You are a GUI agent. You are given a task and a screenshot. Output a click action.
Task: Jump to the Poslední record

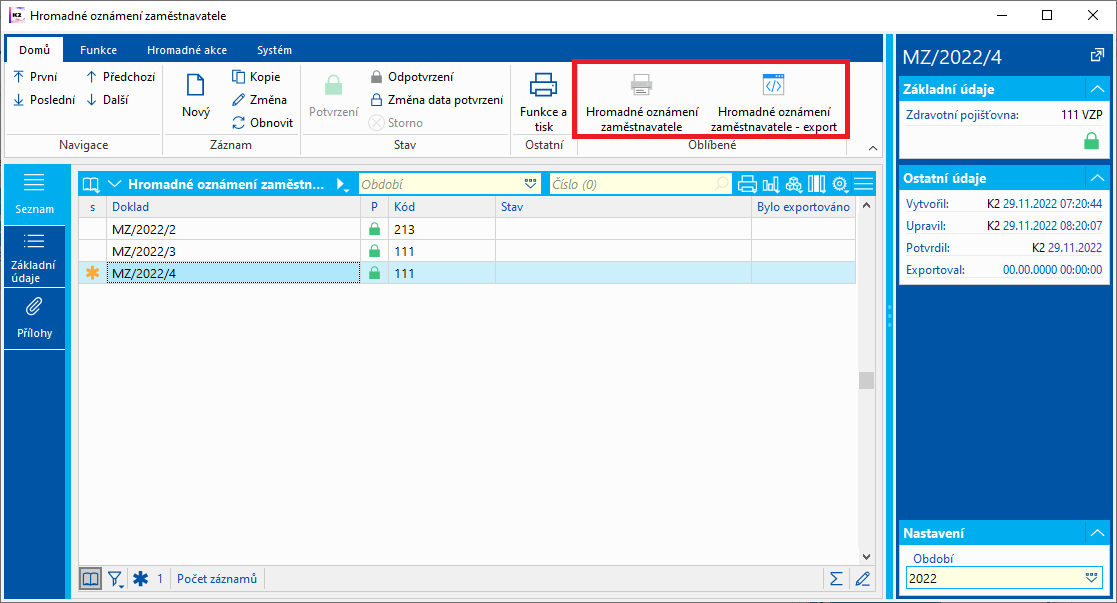[x=43, y=100]
